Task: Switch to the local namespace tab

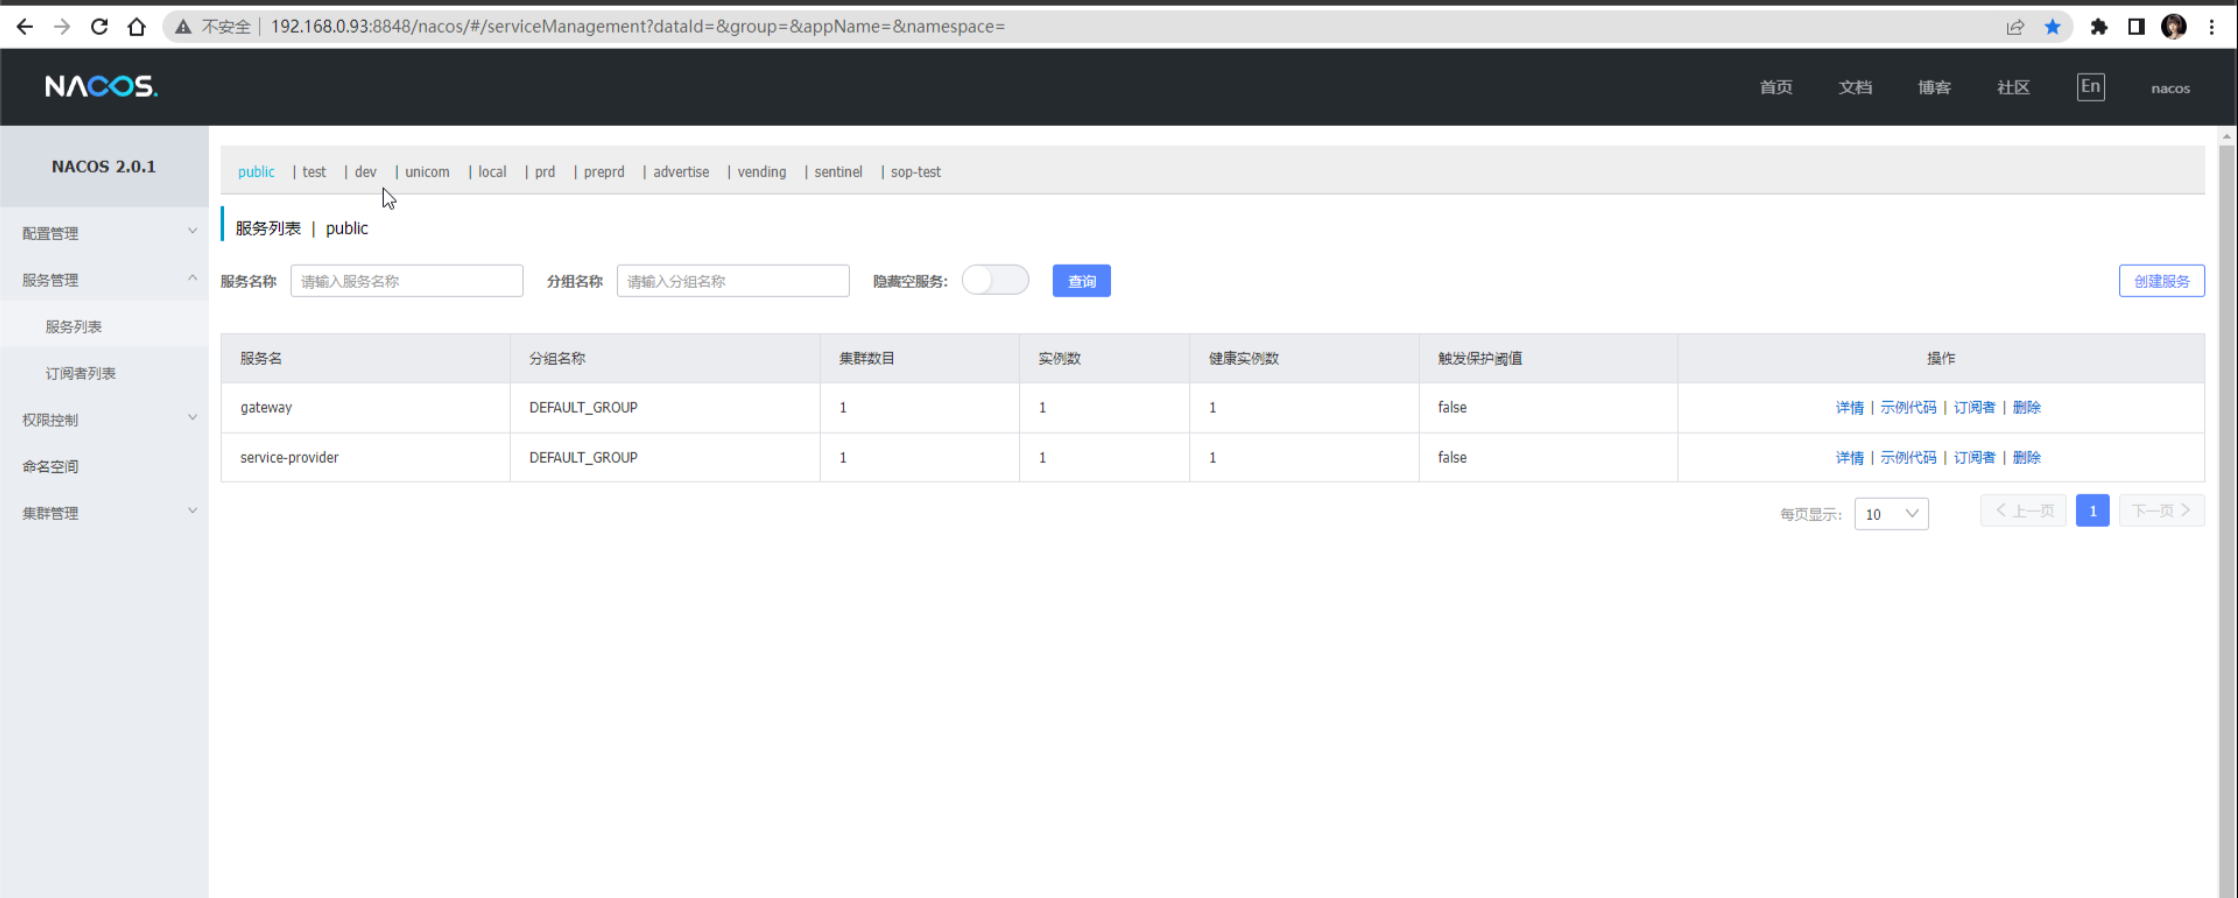Action: pos(492,172)
